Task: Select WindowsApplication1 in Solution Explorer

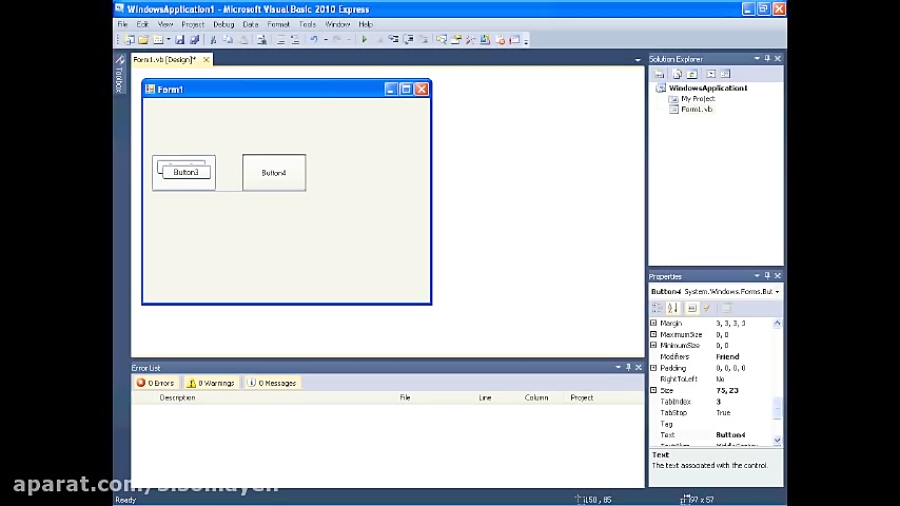Action: click(x=708, y=88)
